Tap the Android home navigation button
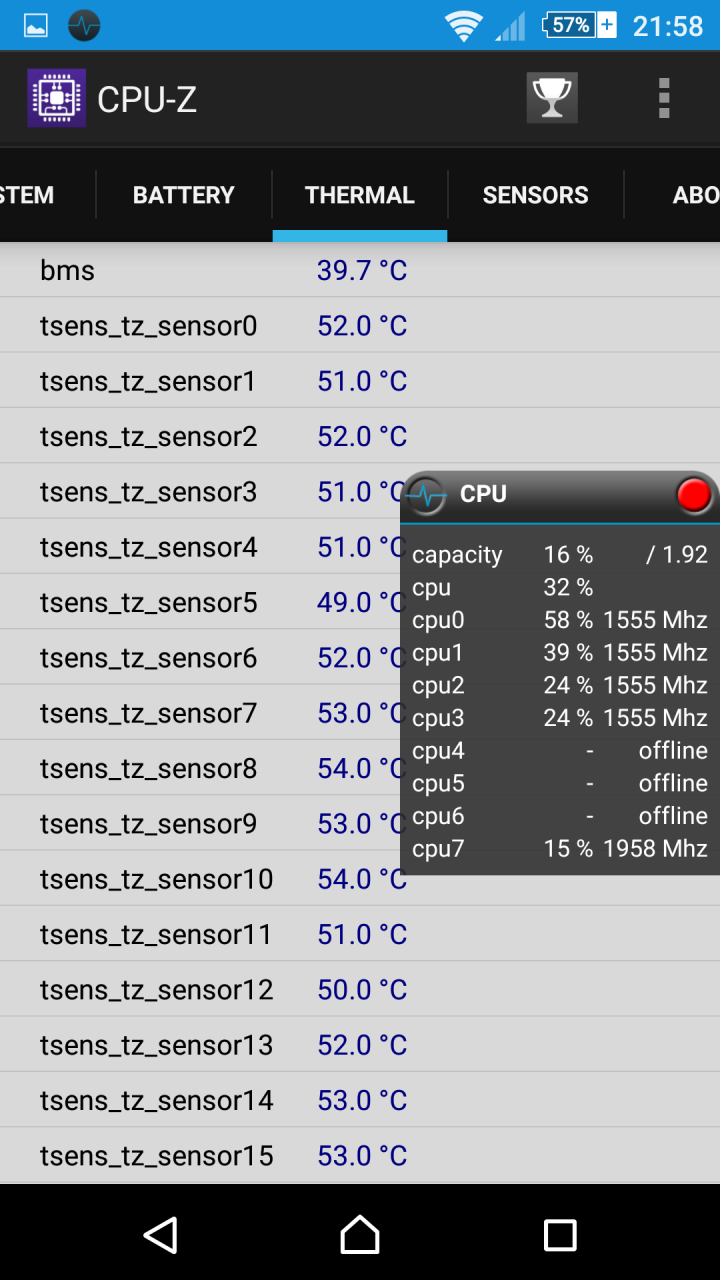Viewport: 720px width, 1280px height. pos(360,1235)
